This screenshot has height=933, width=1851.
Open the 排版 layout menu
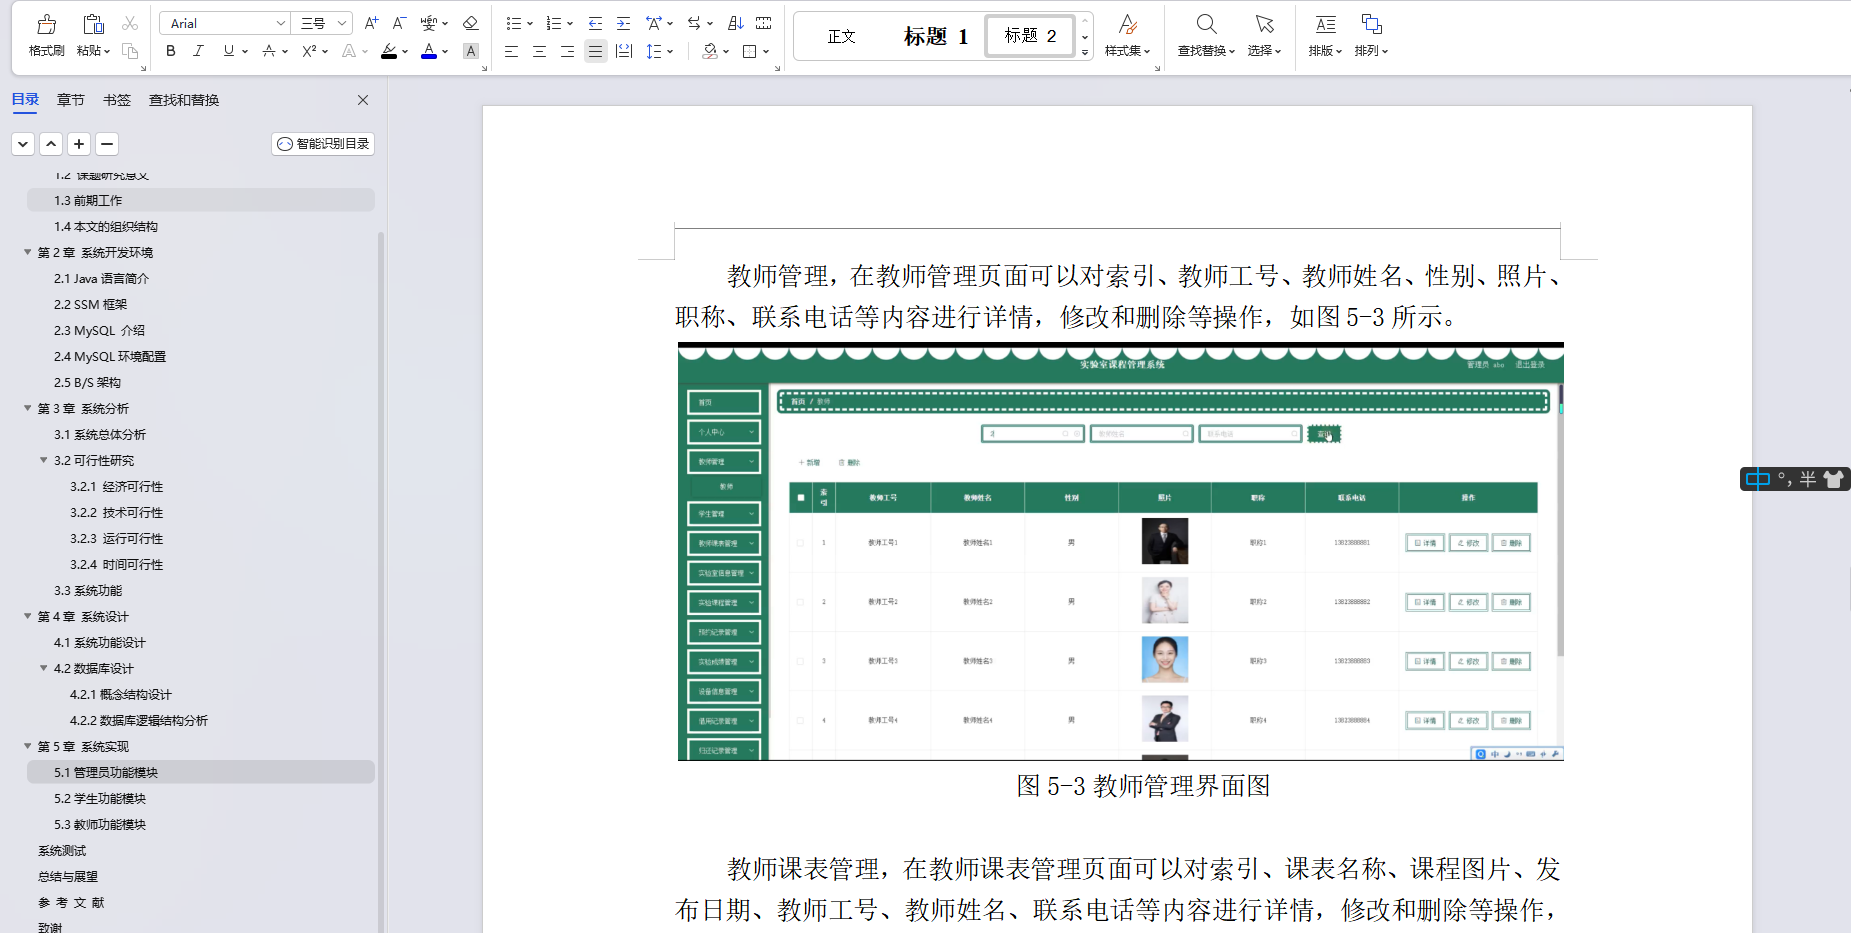[1325, 36]
